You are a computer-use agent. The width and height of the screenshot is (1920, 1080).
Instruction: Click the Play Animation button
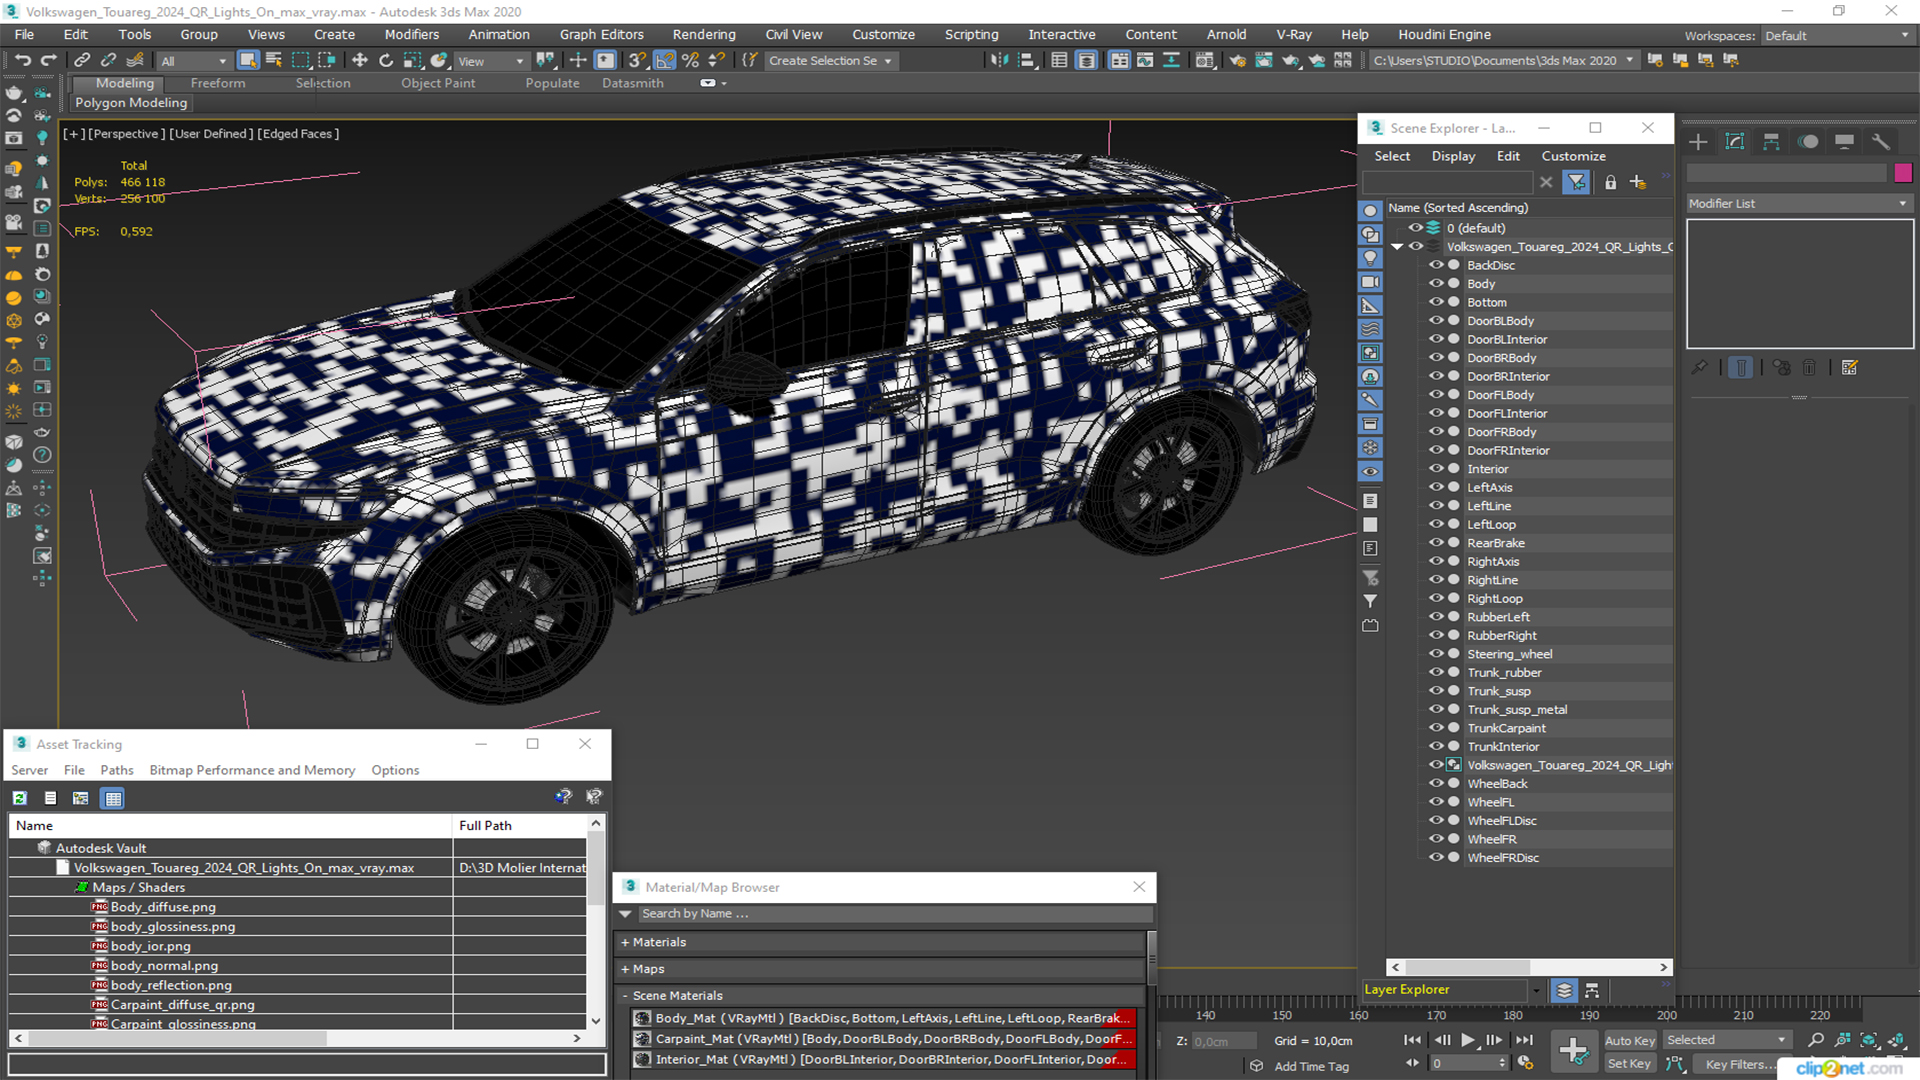(x=1467, y=1040)
